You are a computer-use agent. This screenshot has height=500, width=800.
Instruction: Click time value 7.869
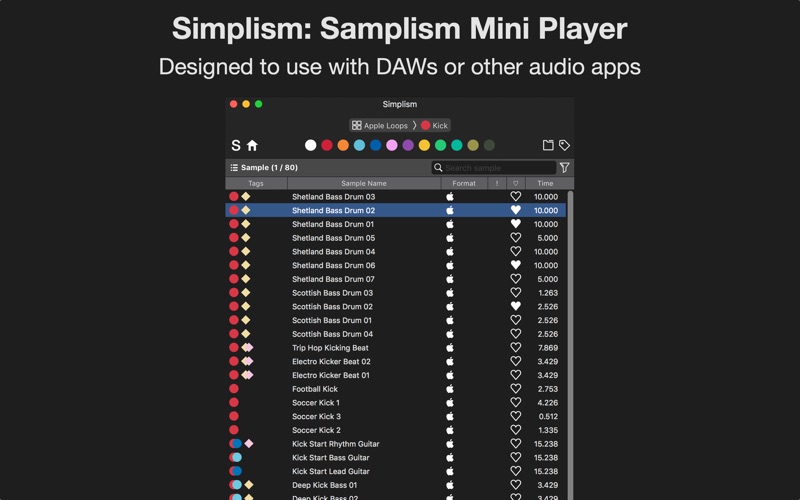pos(547,347)
